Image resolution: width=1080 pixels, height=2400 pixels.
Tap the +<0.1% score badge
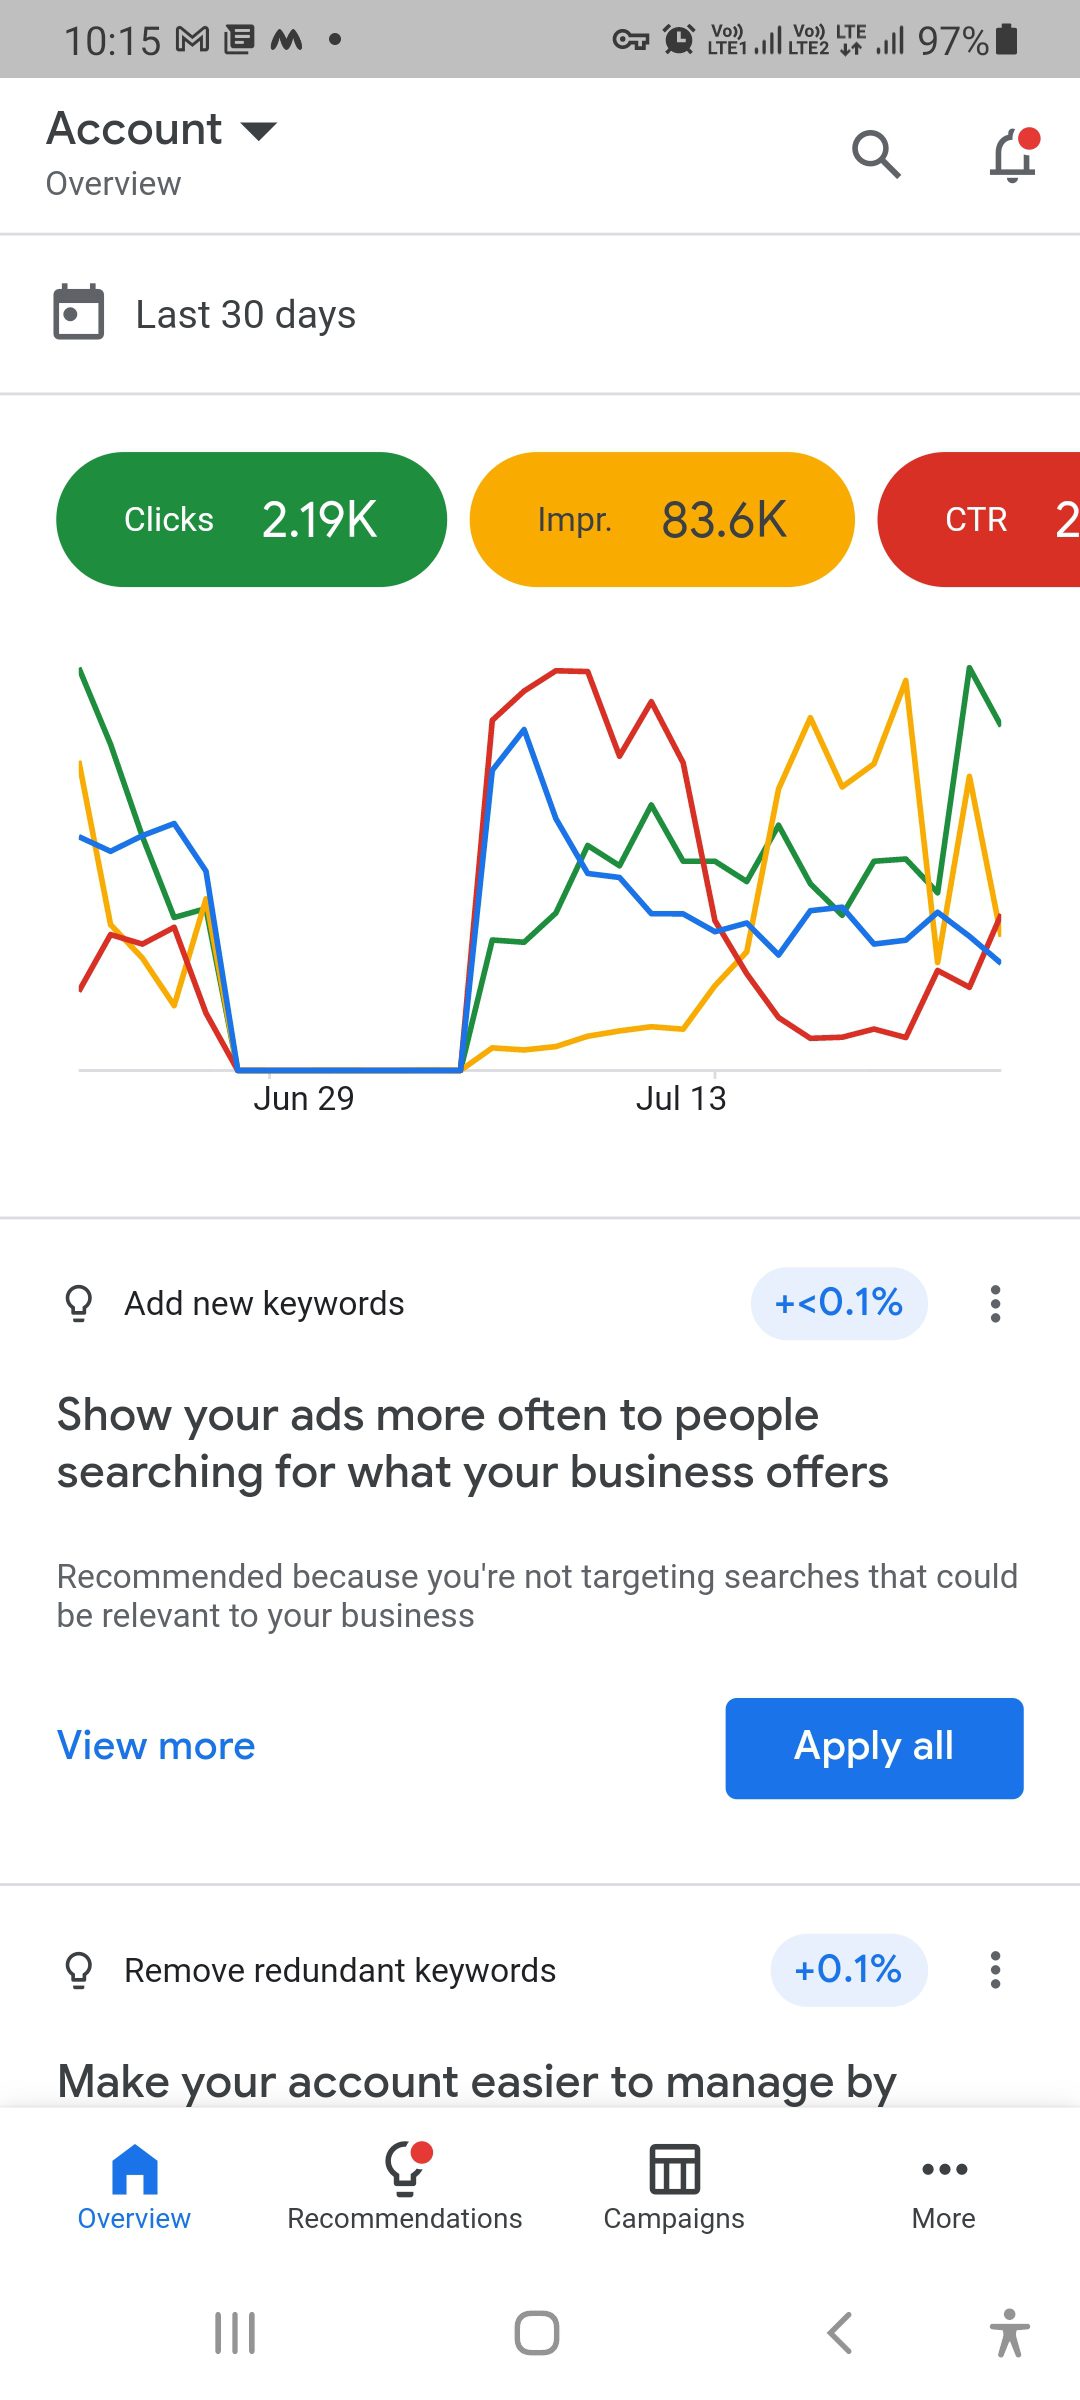839,1303
